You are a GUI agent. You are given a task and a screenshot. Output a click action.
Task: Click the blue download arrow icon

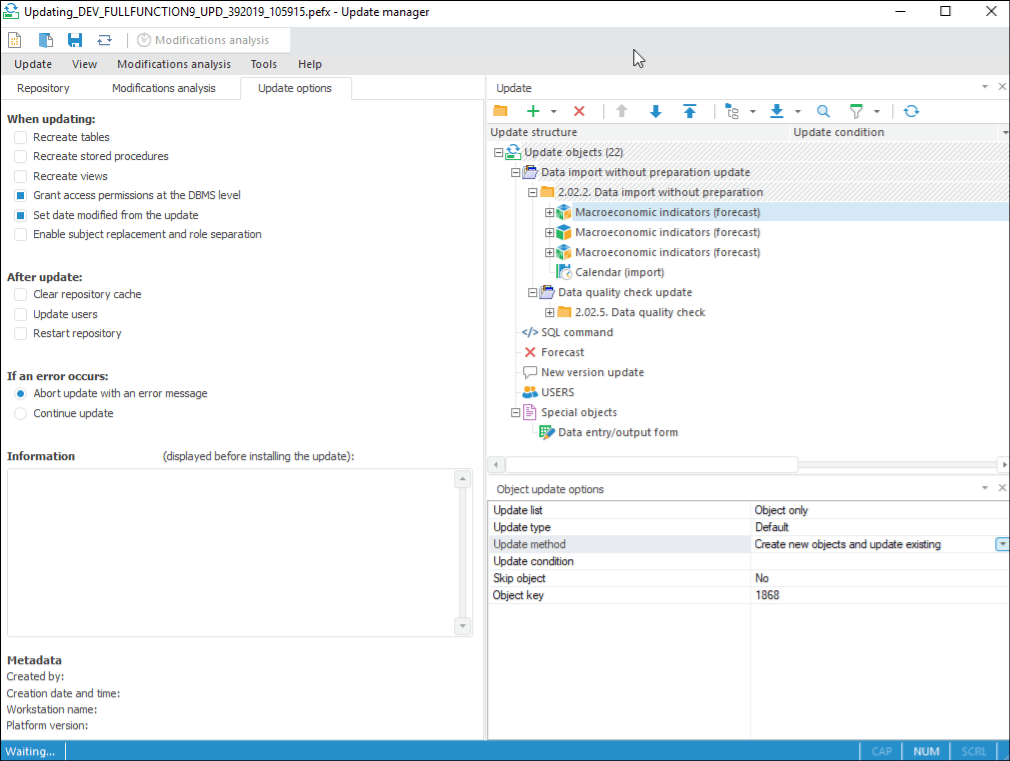tap(777, 111)
